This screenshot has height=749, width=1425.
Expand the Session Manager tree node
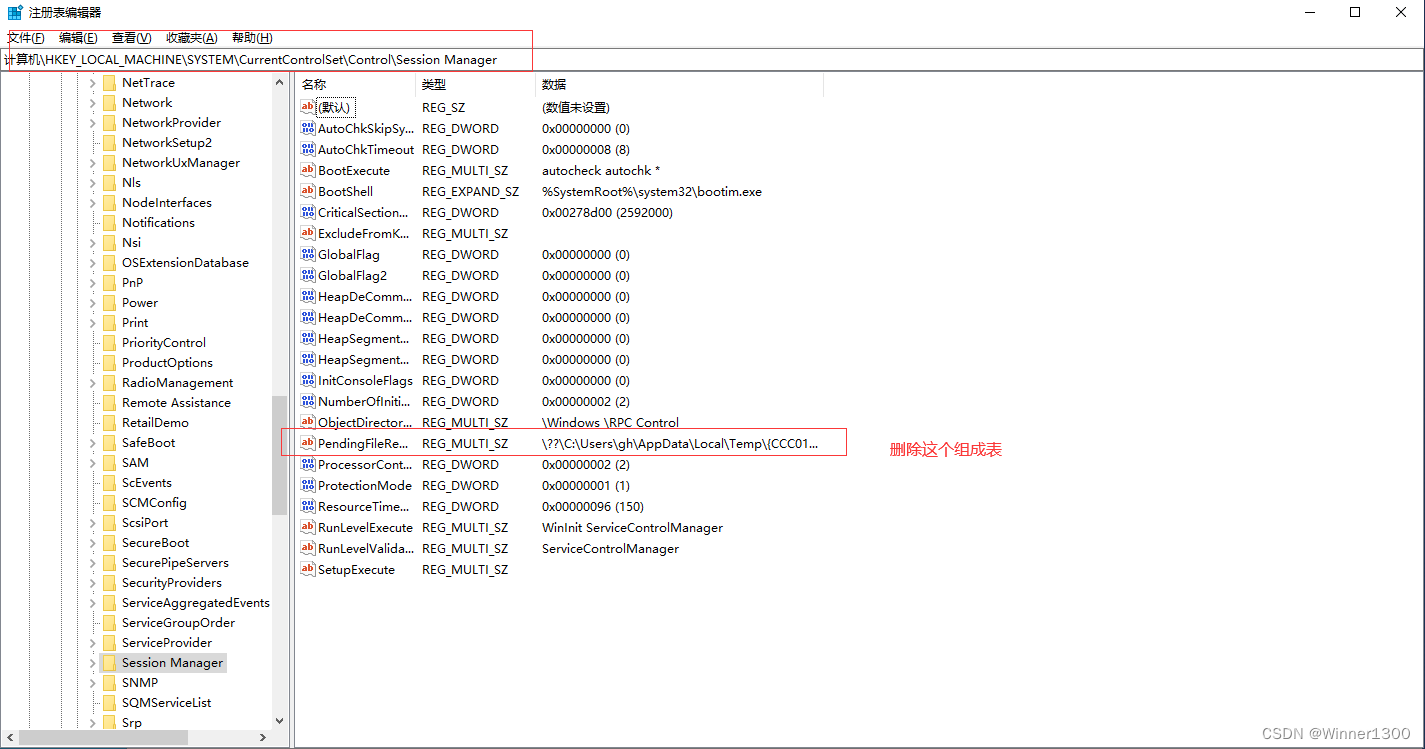(93, 663)
